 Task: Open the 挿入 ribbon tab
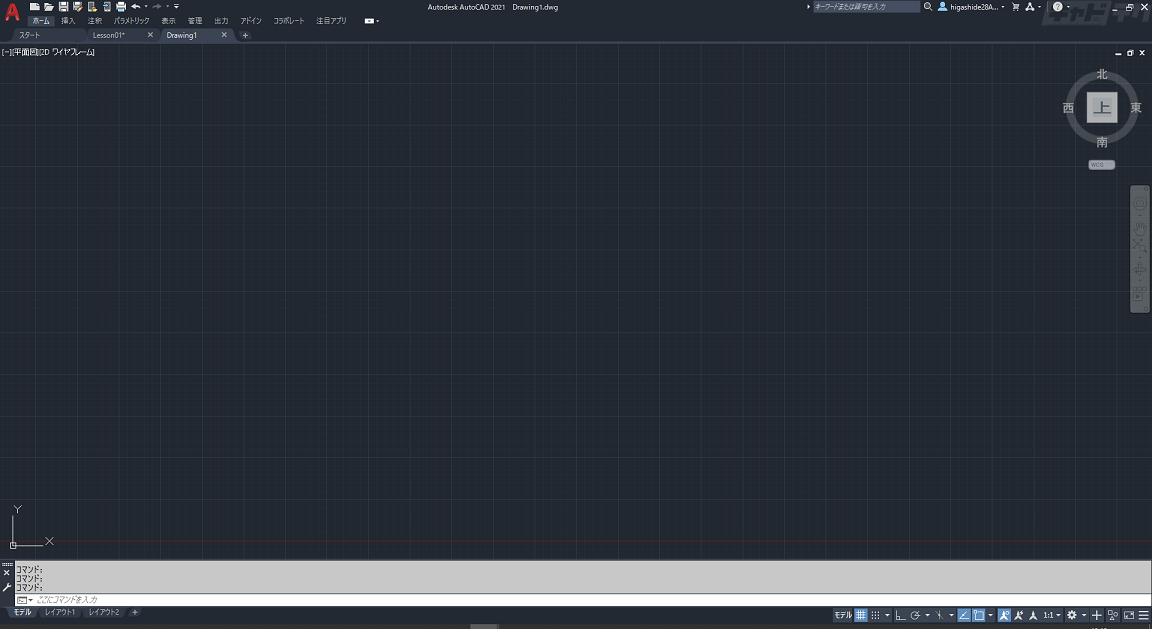point(68,21)
